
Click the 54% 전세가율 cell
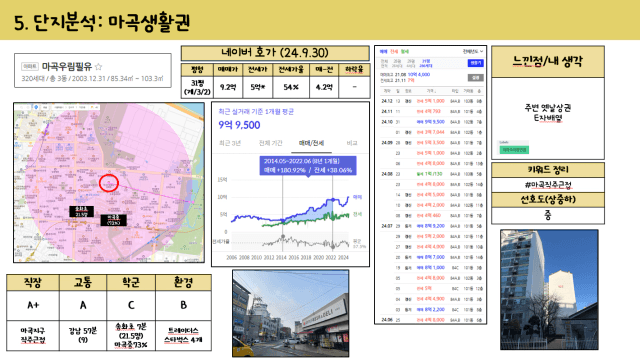tap(291, 87)
